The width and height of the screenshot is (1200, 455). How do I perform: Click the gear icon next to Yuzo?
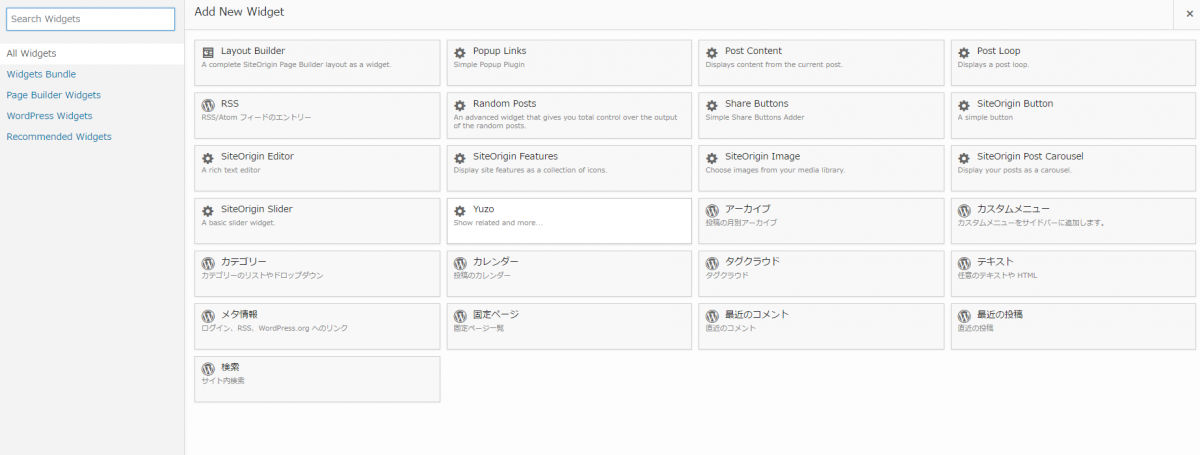[460, 211]
